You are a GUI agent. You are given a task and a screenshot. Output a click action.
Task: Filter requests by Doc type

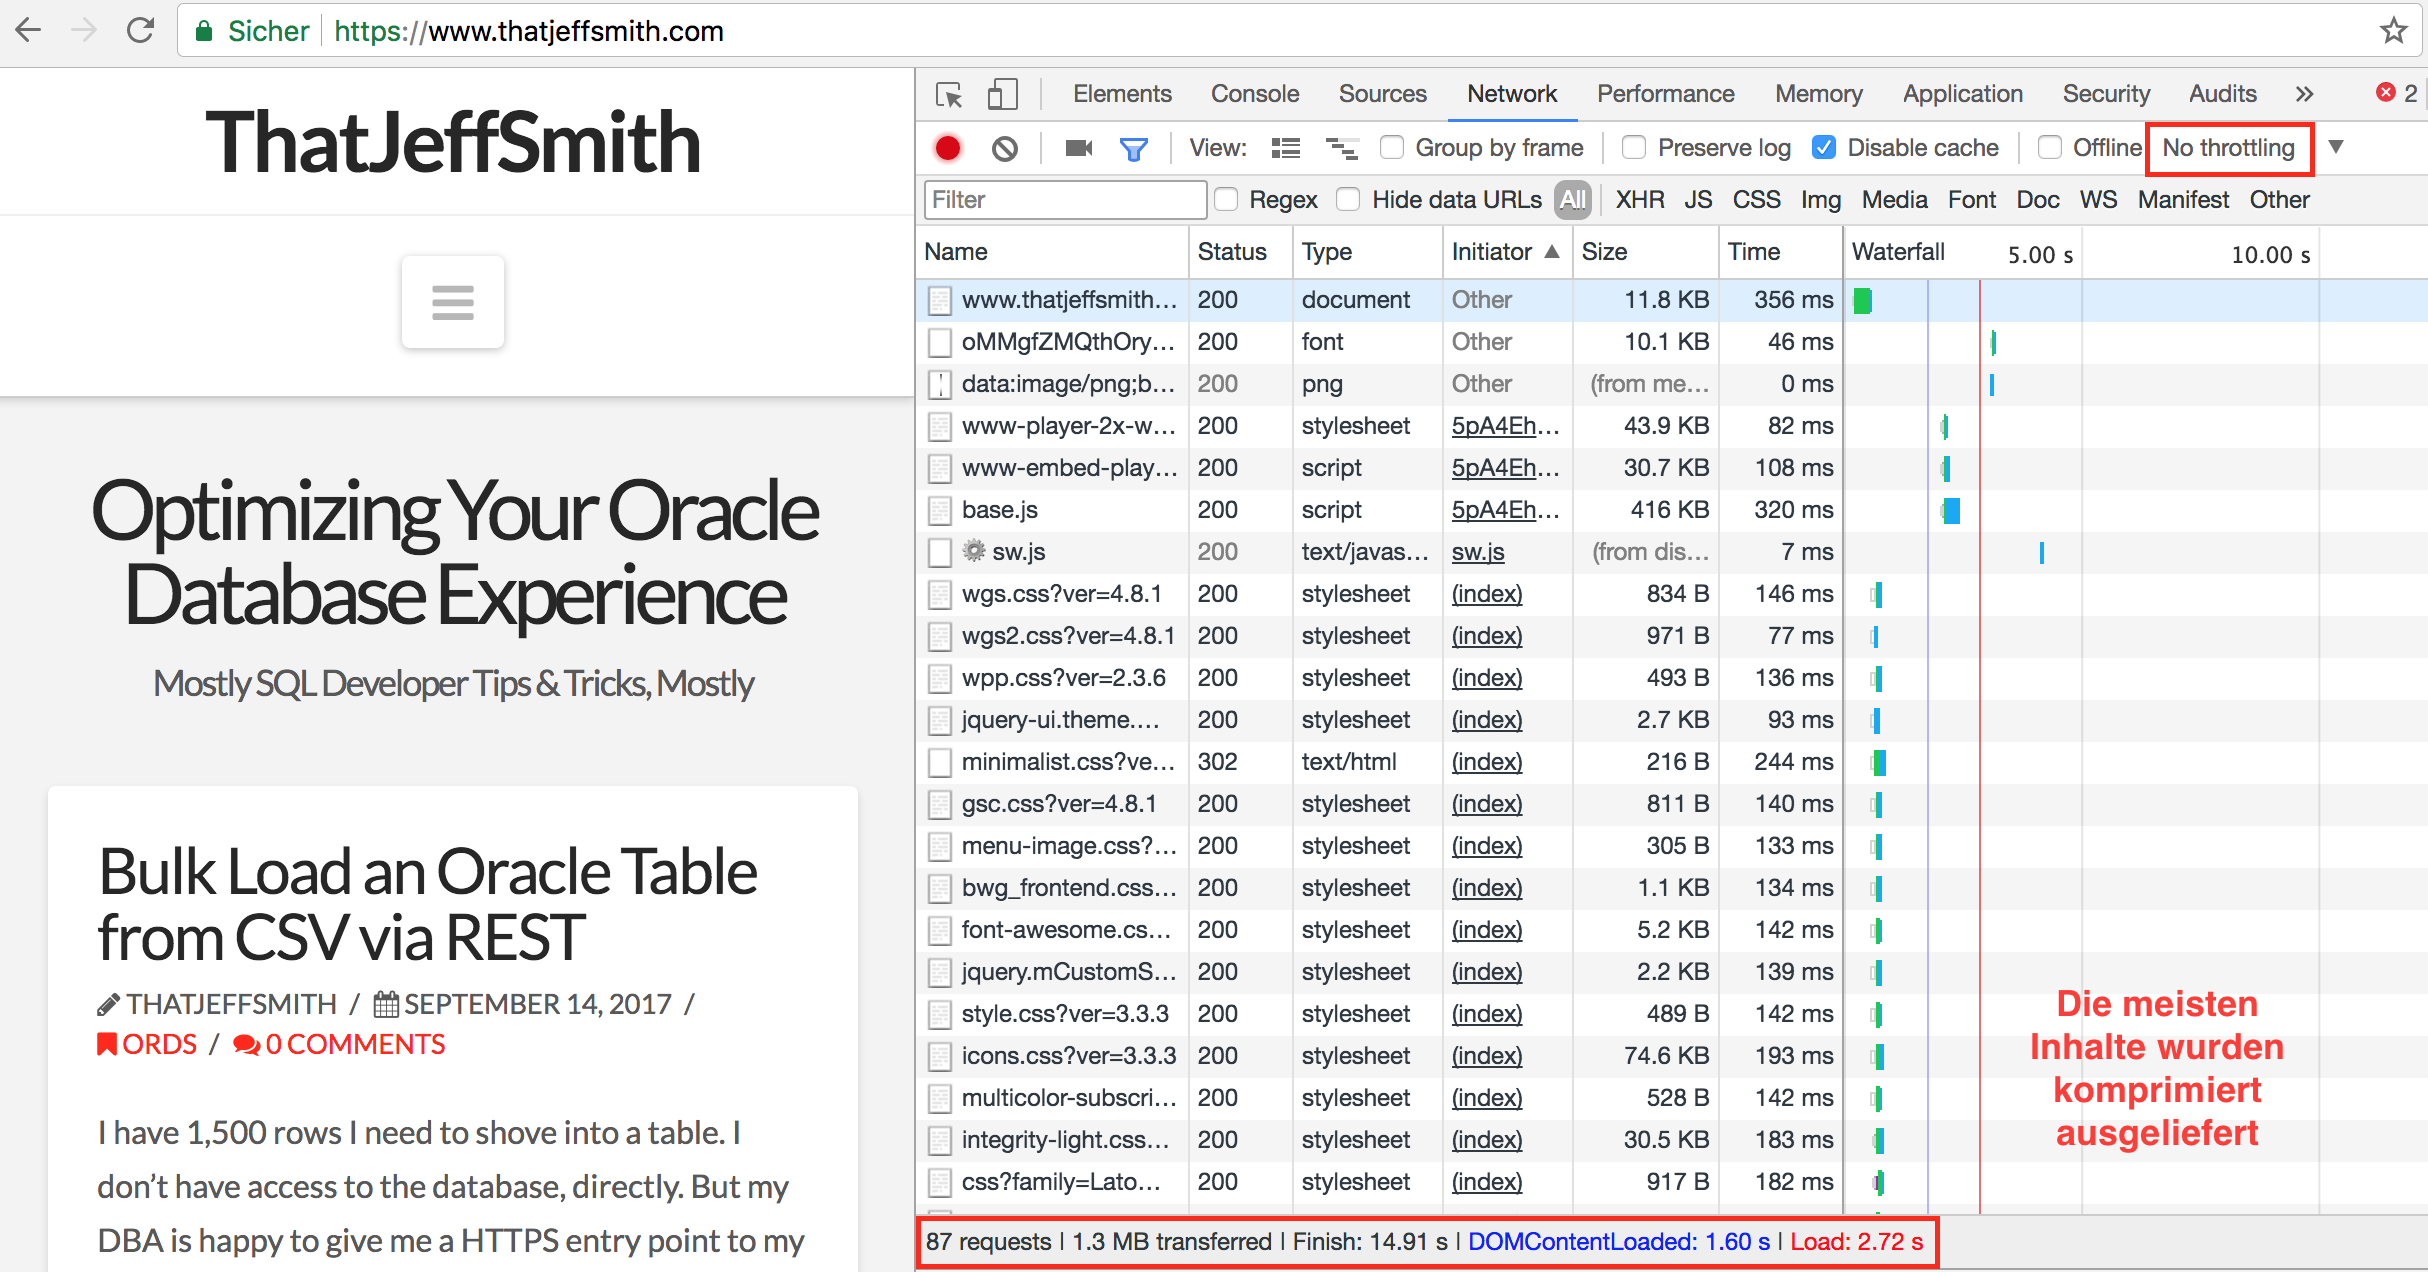click(x=2038, y=200)
